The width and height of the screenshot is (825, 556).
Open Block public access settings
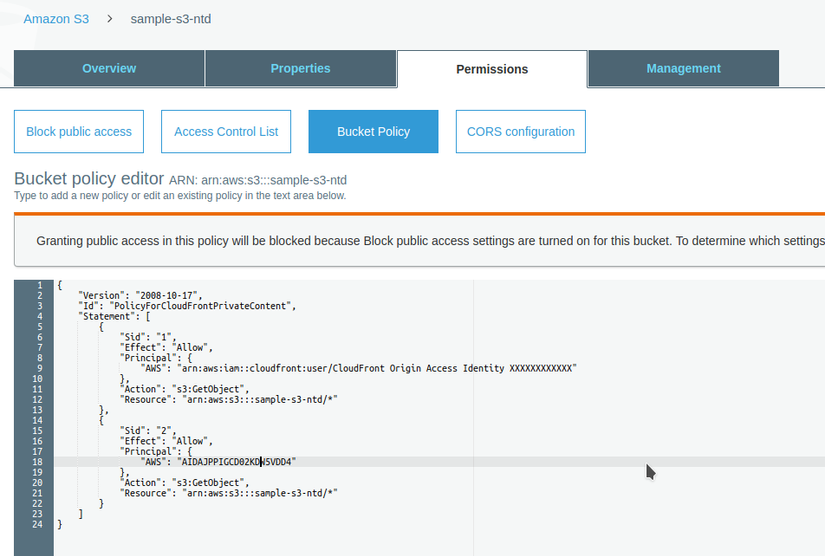[x=79, y=131]
